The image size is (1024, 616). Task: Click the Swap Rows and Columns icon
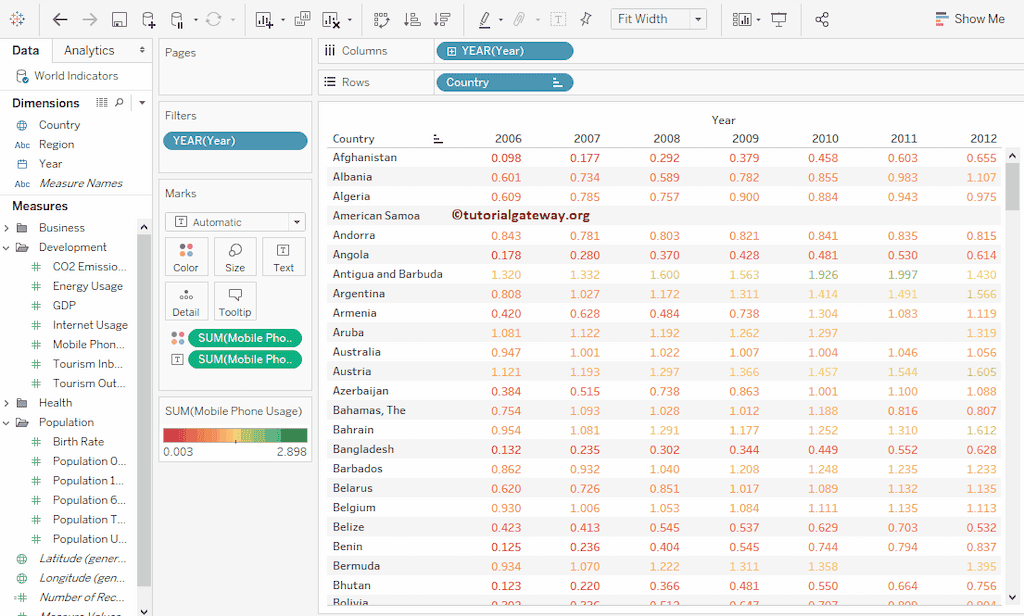[381, 19]
